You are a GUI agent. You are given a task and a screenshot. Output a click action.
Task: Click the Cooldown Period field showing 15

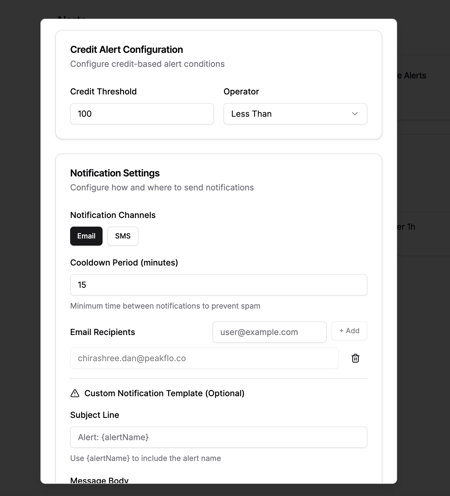(x=219, y=285)
